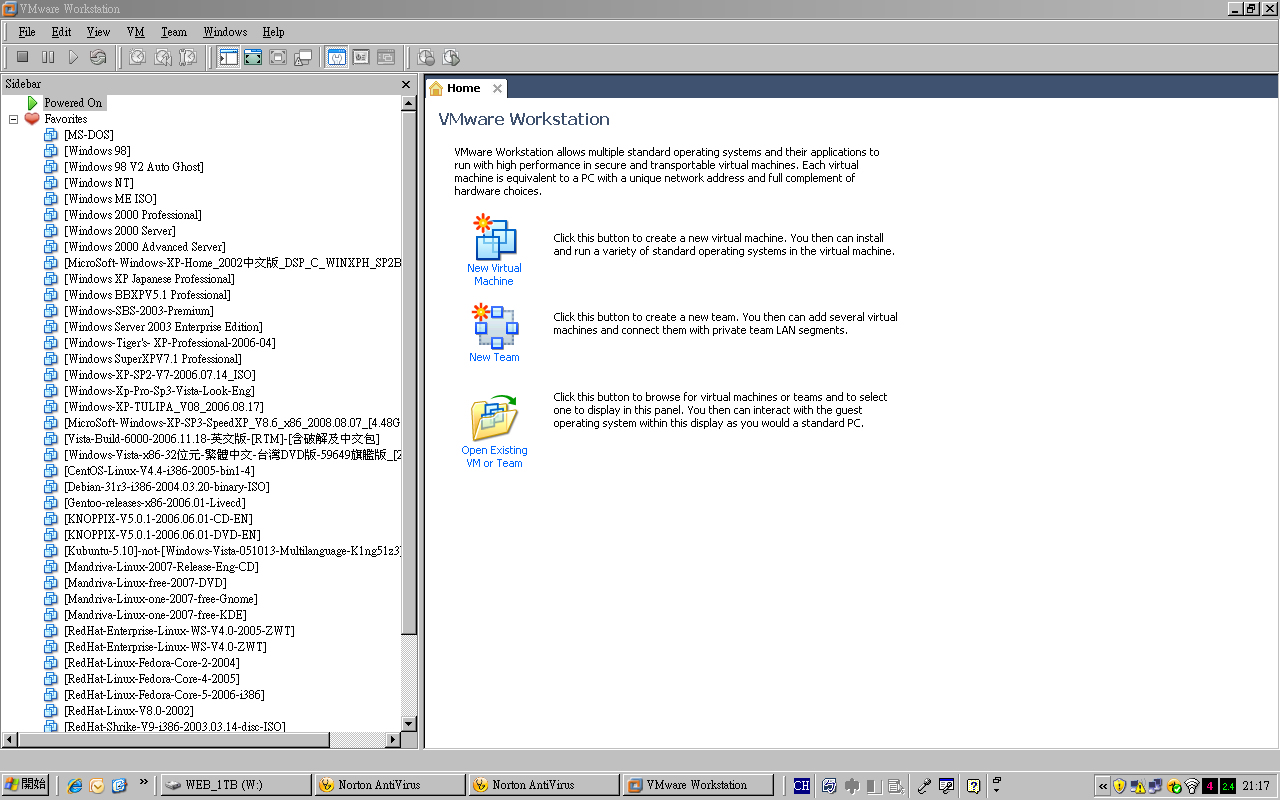Click the Reset toolbar icon
Image resolution: width=1280 pixels, height=800 pixels.
pos(98,58)
